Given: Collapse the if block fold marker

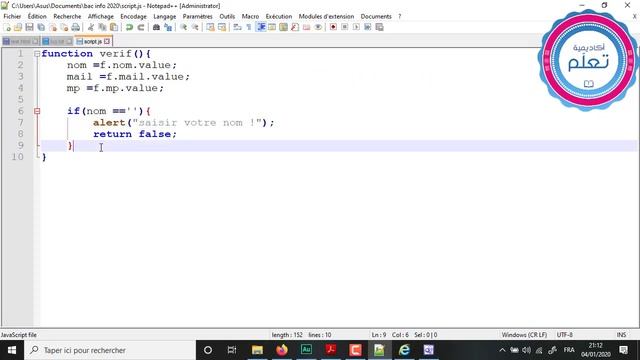Looking at the screenshot, I should (x=37, y=111).
